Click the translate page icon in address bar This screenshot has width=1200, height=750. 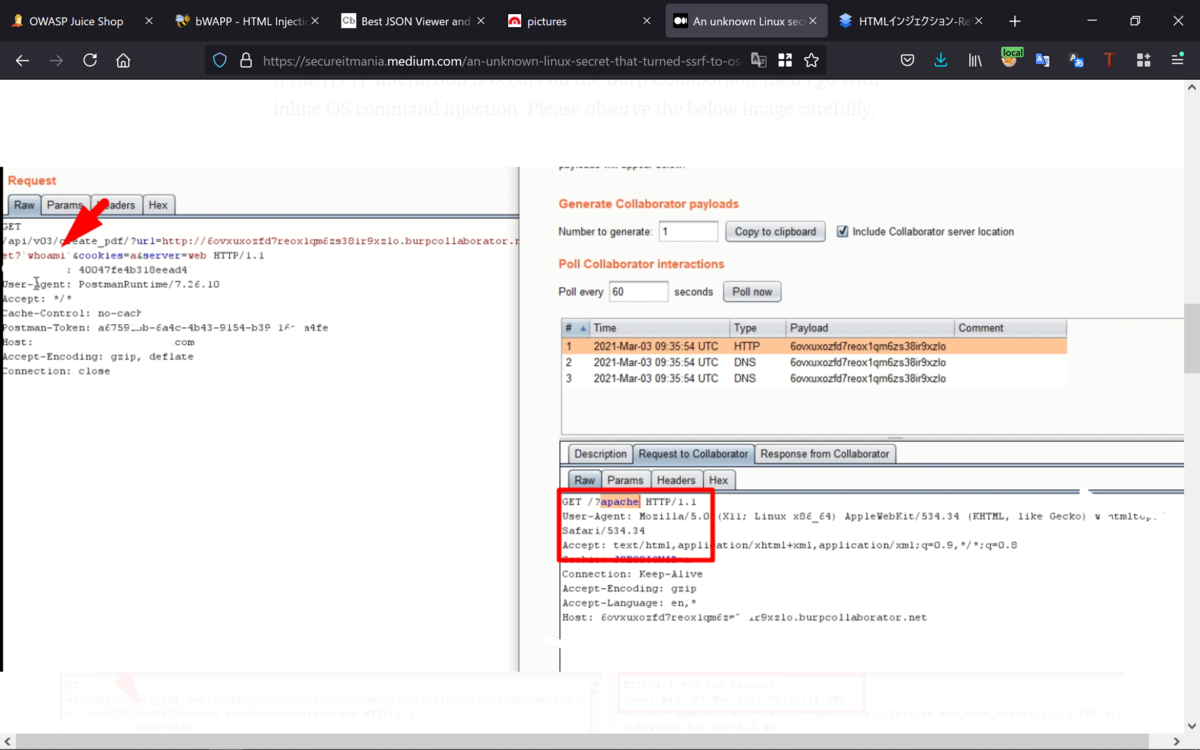759,60
